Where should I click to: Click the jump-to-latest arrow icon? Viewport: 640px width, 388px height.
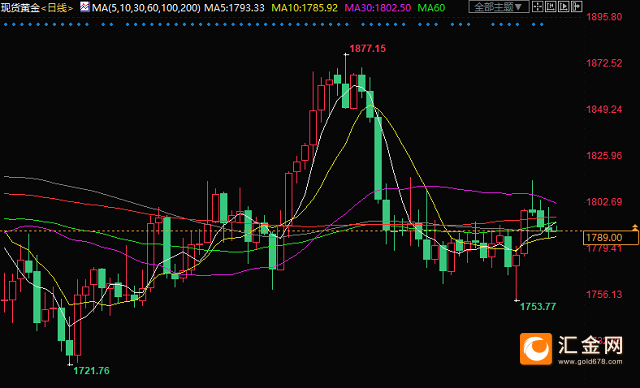tap(577, 7)
